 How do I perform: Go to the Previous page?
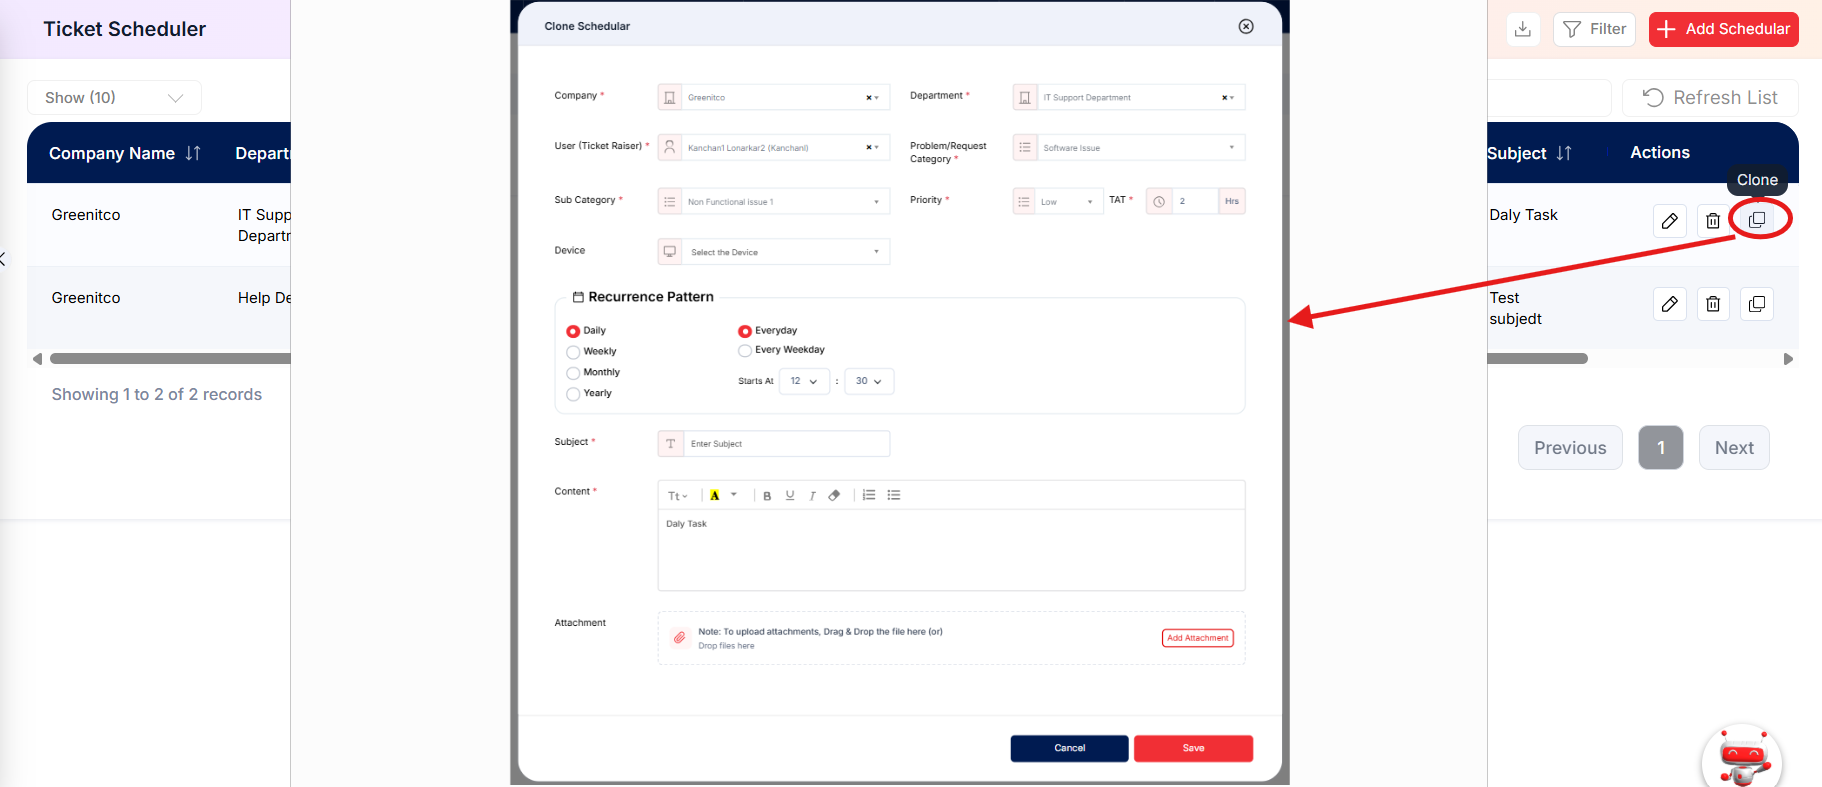[1570, 448]
